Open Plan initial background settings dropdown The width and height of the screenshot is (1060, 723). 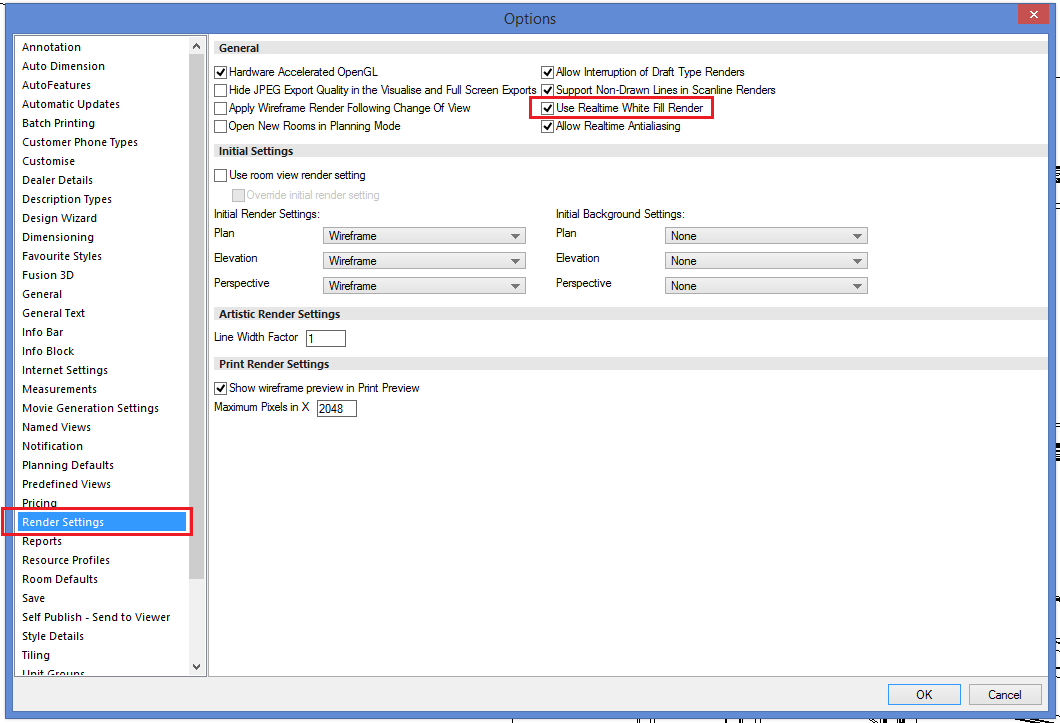click(766, 236)
